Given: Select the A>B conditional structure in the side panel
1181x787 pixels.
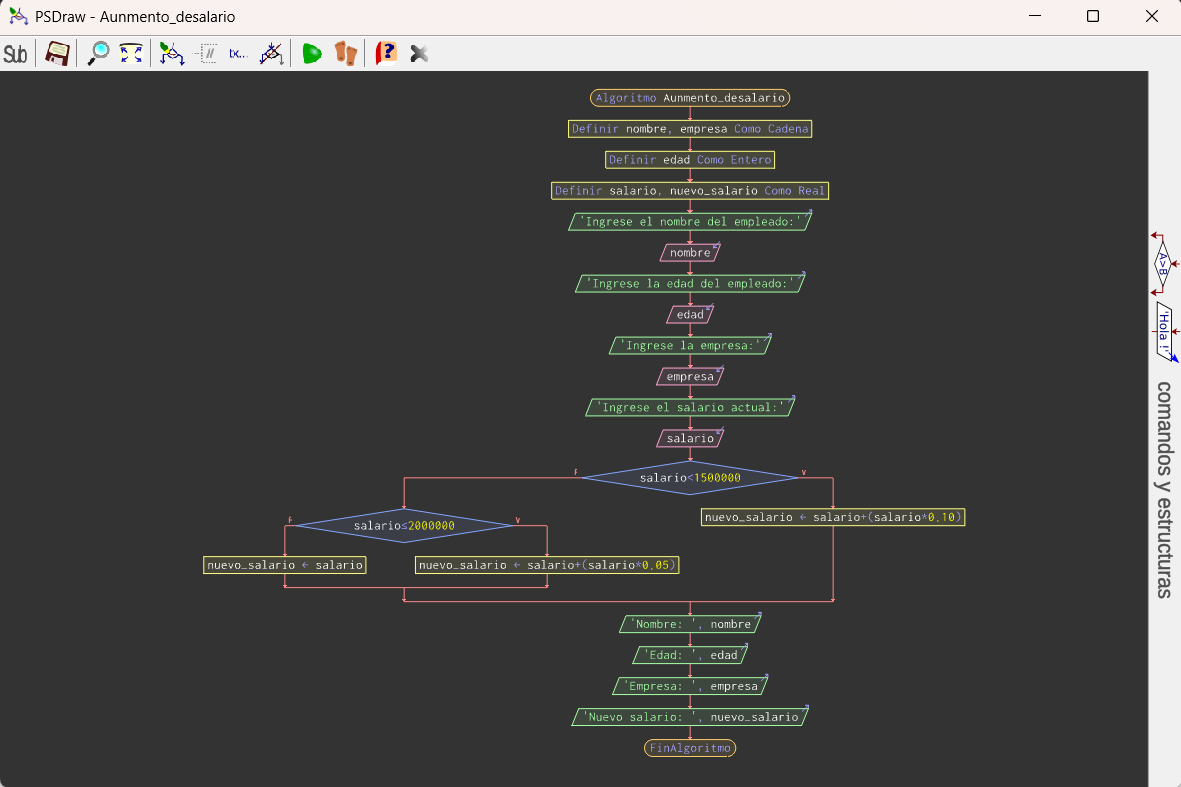Looking at the screenshot, I should (x=1163, y=264).
